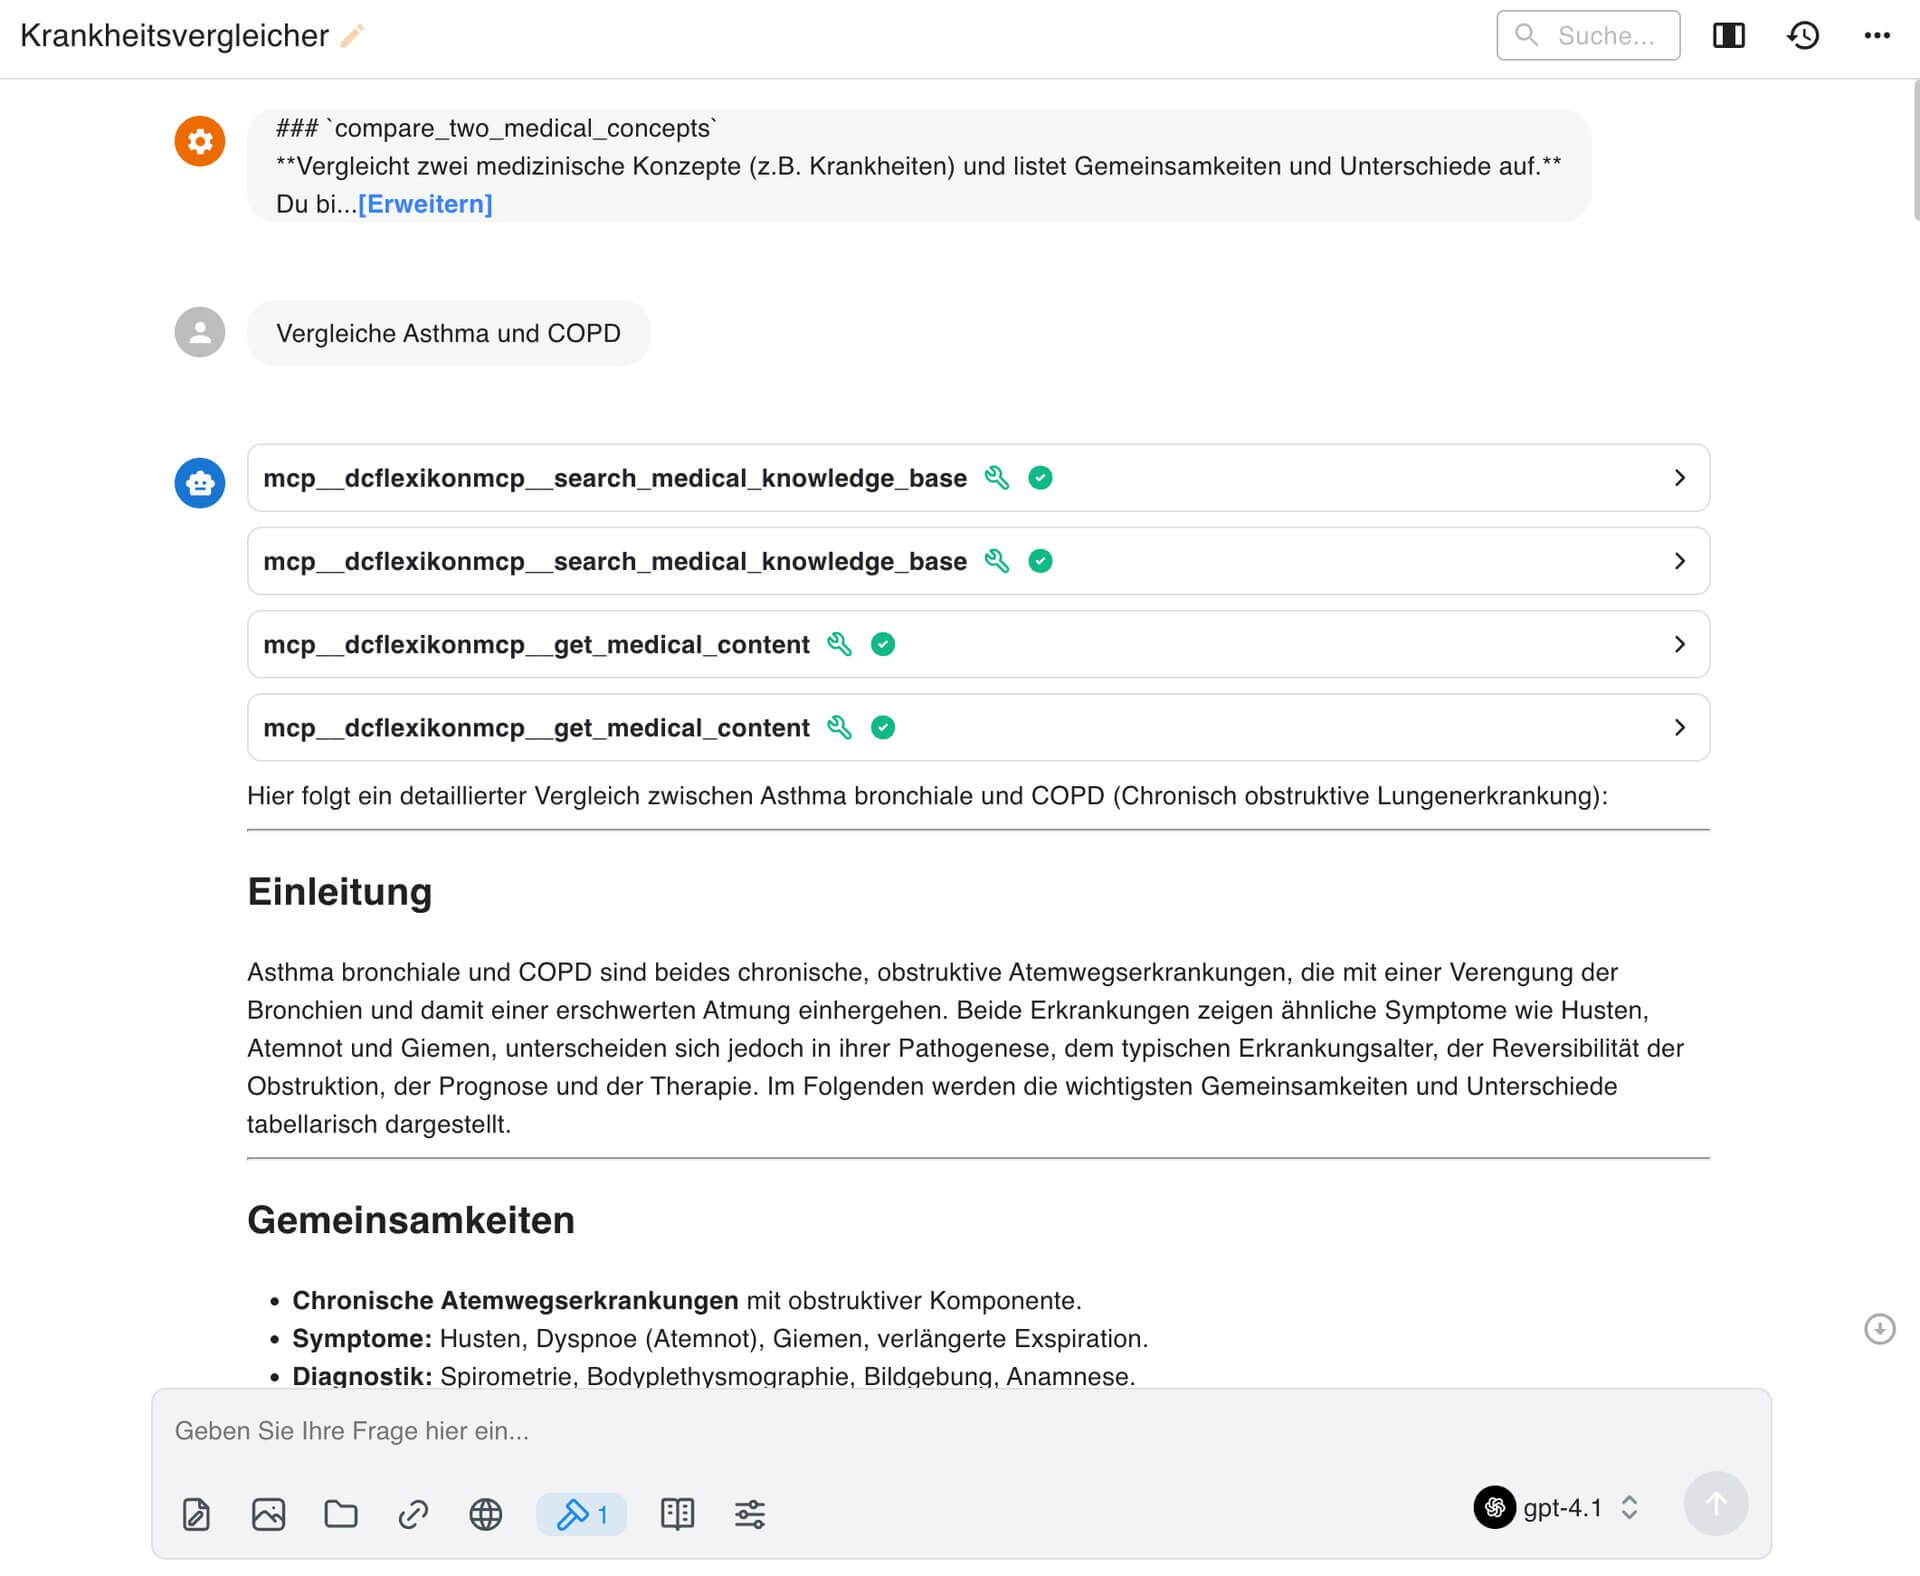Expand the second get_medical_content call details
The height and width of the screenshot is (1576, 1920).
tap(1680, 727)
